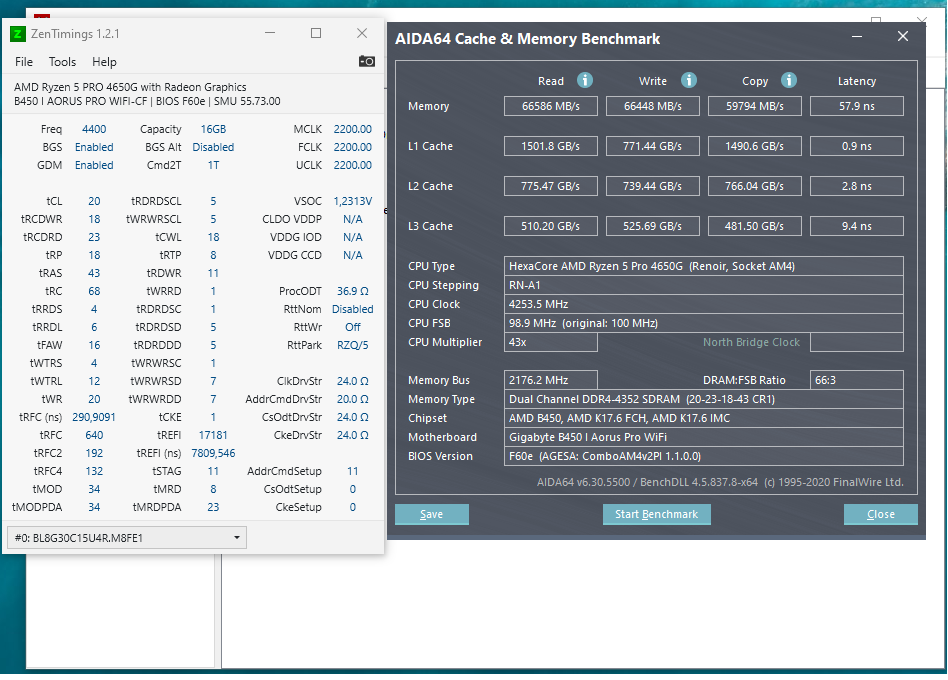The image size is (948, 680).
Task: Click Chipset field AMD B450
Action: (x=704, y=418)
